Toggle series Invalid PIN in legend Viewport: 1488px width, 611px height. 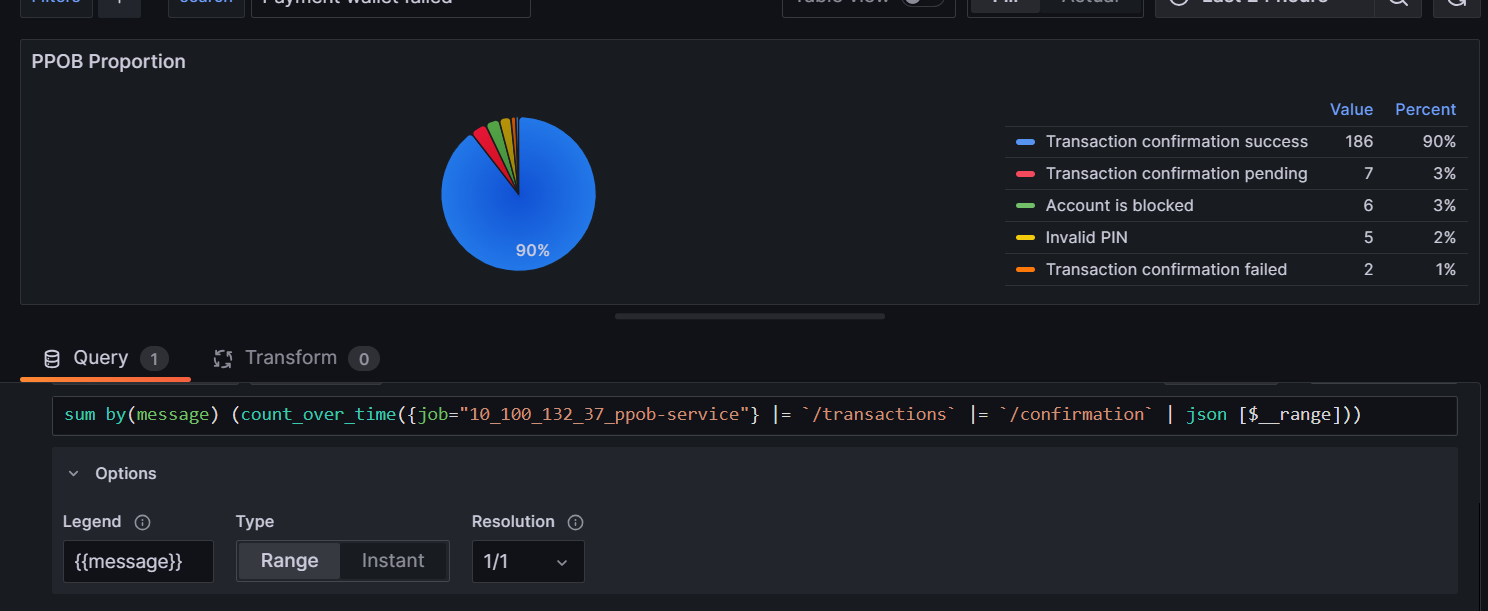(1086, 238)
